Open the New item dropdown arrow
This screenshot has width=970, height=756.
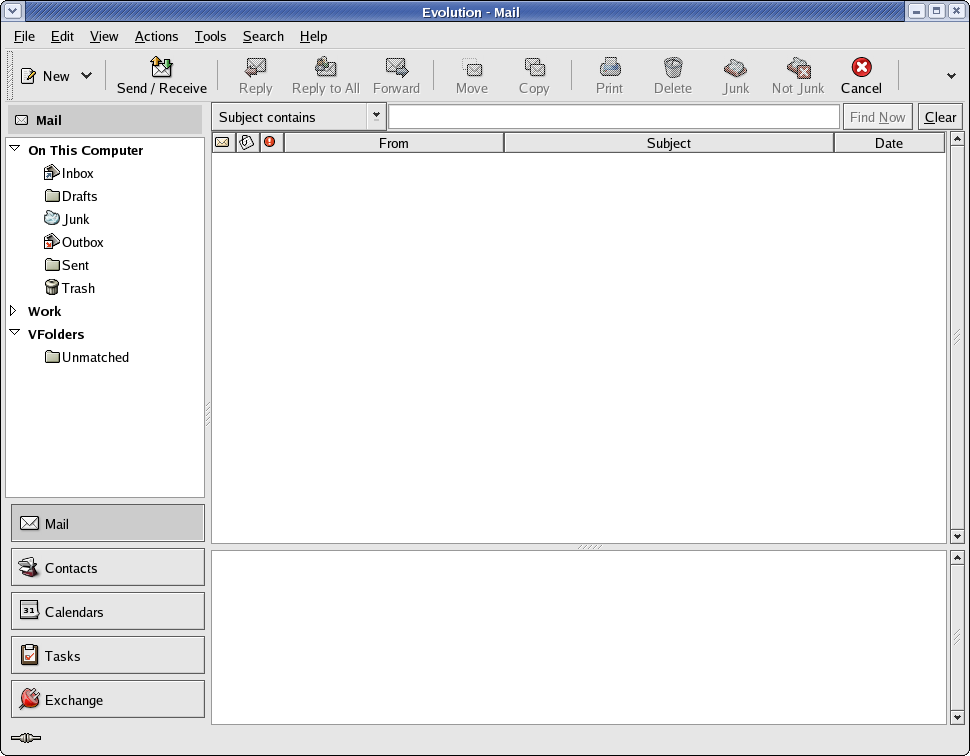[x=86, y=76]
